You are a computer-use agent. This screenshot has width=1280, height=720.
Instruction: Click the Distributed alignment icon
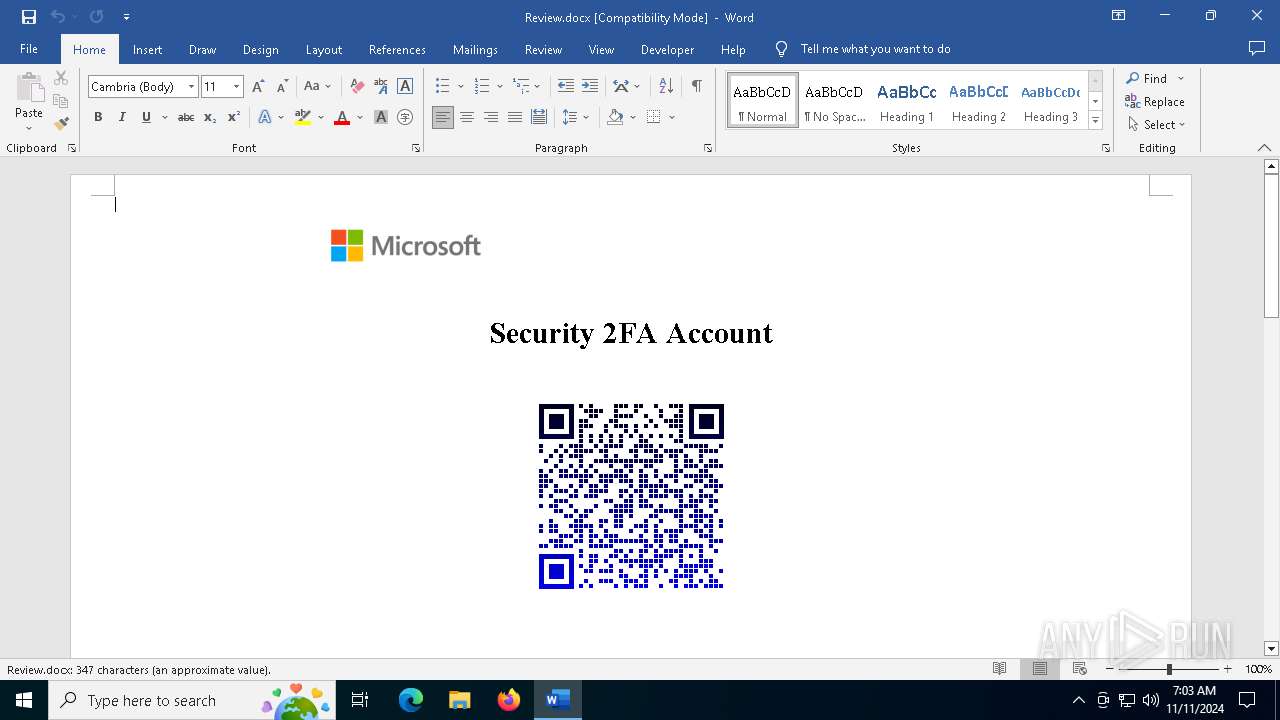539,117
